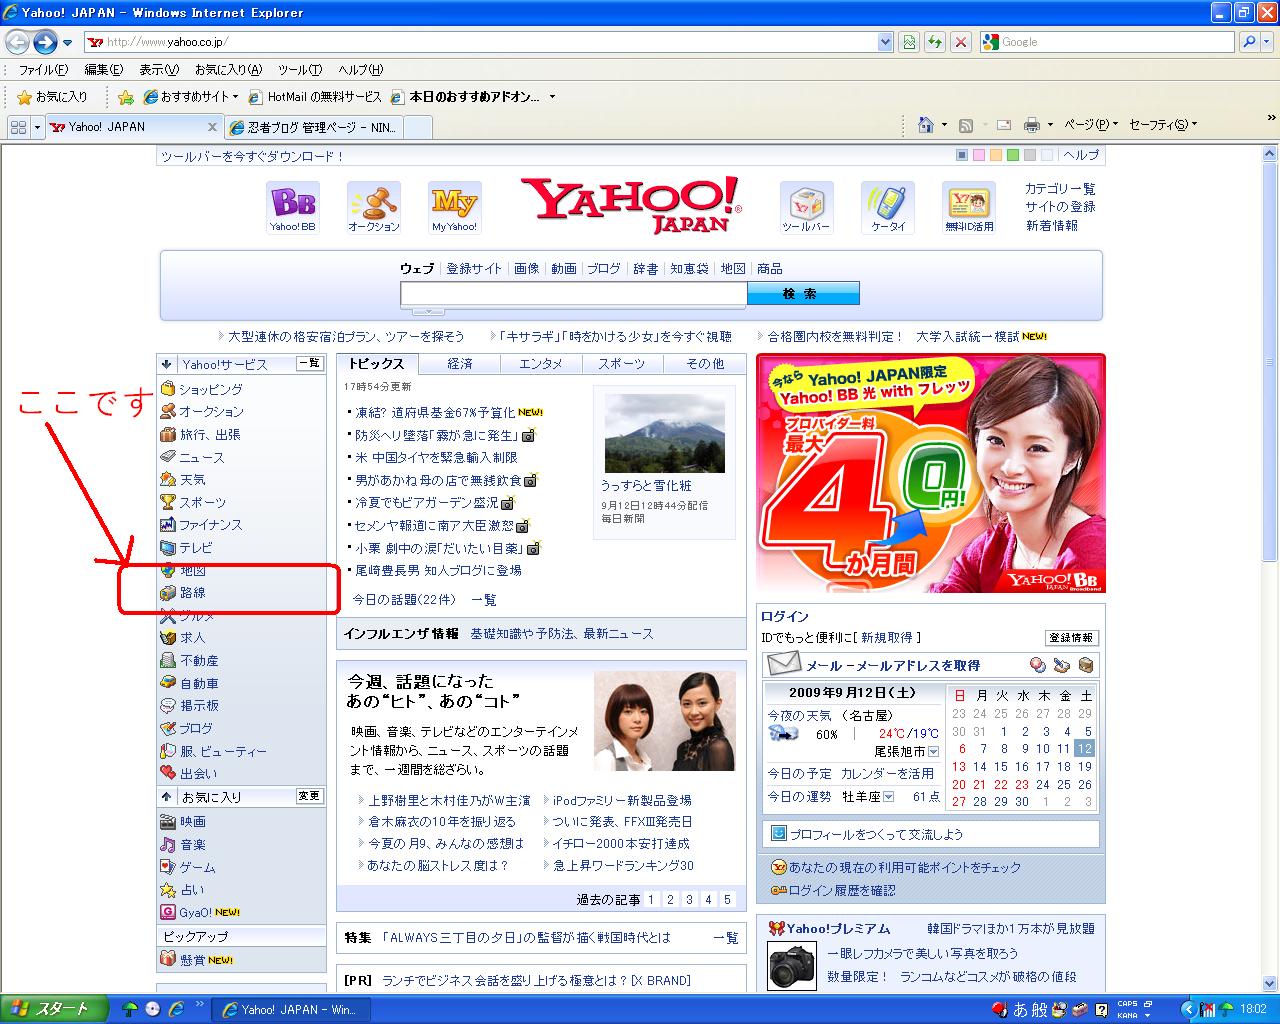This screenshot has width=1280, height=1024.
Task: Click the Internet Explorer quick launch icon
Action: (176, 1009)
